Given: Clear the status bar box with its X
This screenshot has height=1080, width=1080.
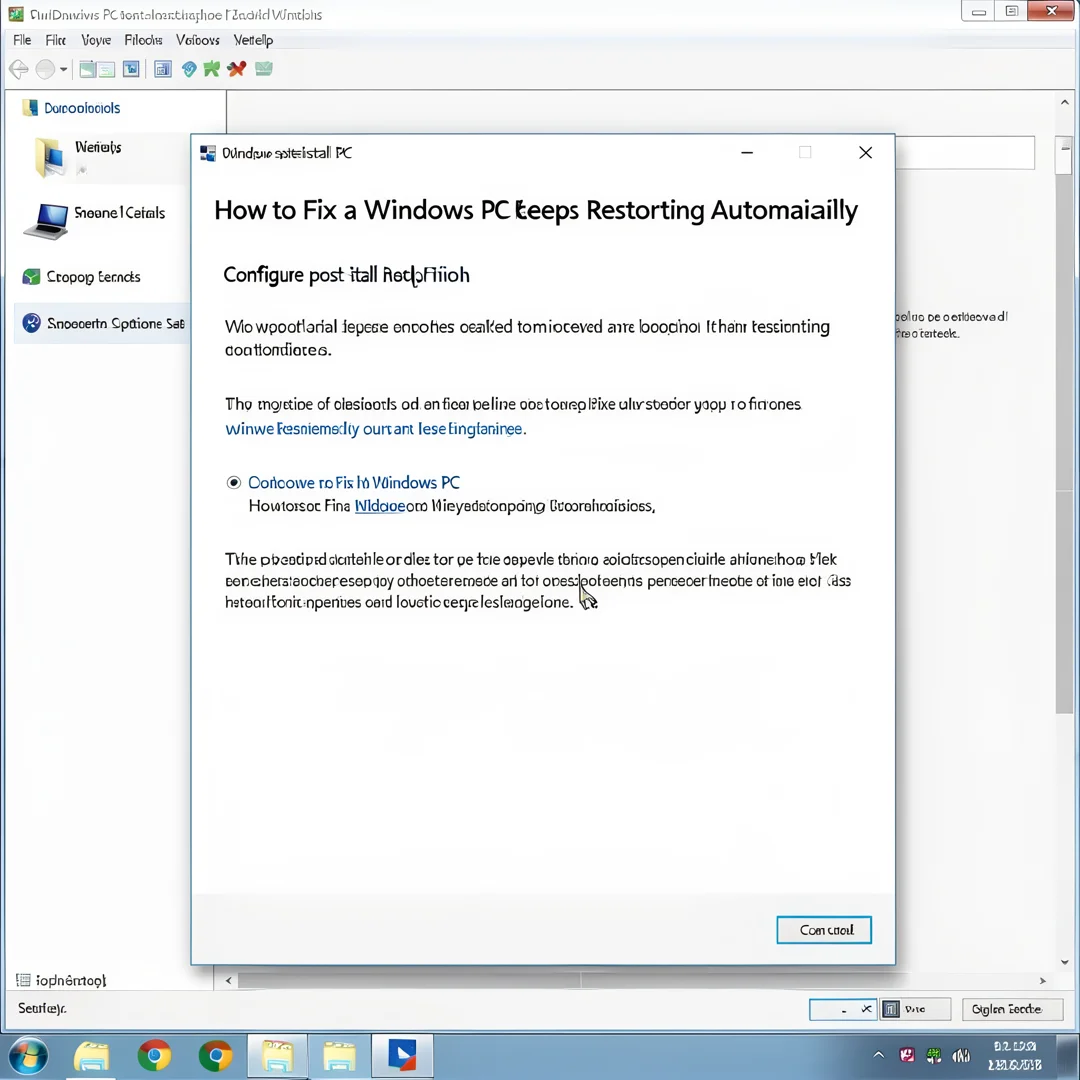Looking at the screenshot, I should pyautogui.click(x=866, y=1009).
